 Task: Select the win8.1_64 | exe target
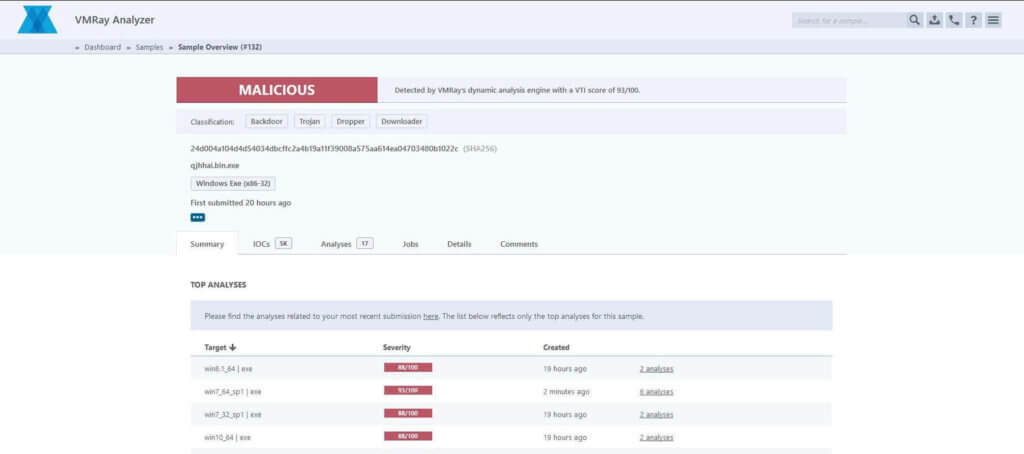(x=228, y=368)
